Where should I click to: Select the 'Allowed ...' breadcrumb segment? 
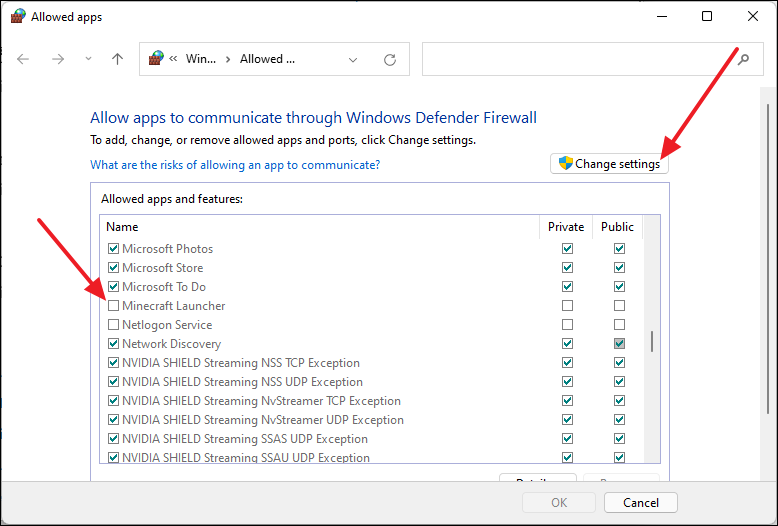[x=267, y=59]
